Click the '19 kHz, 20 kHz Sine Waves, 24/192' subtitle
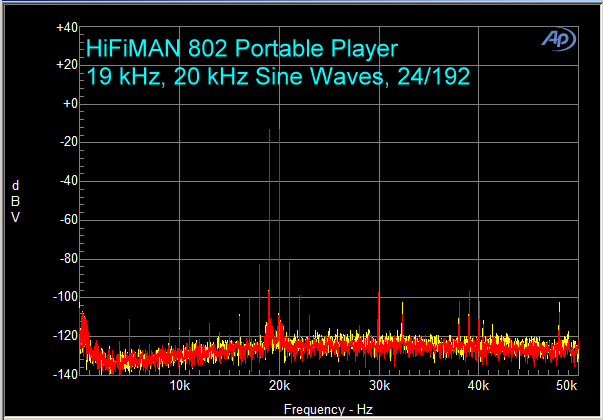This screenshot has width=603, height=420. tap(279, 75)
